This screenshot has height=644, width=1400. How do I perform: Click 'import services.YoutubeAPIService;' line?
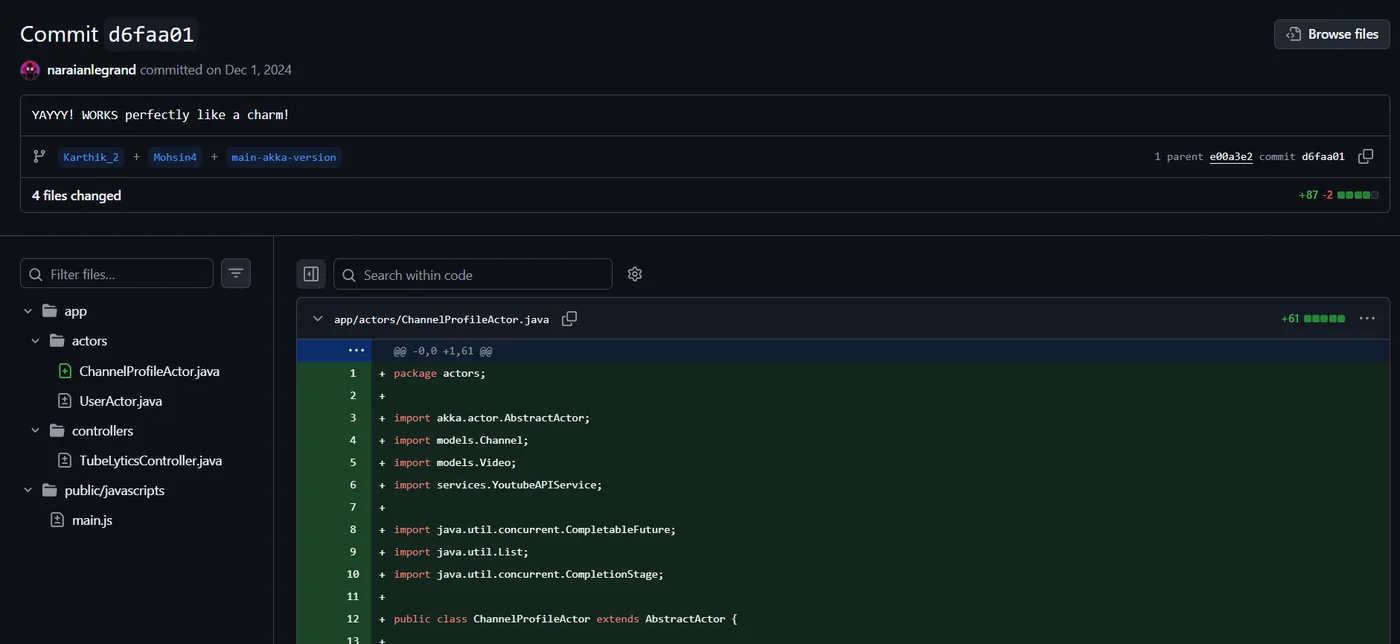tap(498, 485)
